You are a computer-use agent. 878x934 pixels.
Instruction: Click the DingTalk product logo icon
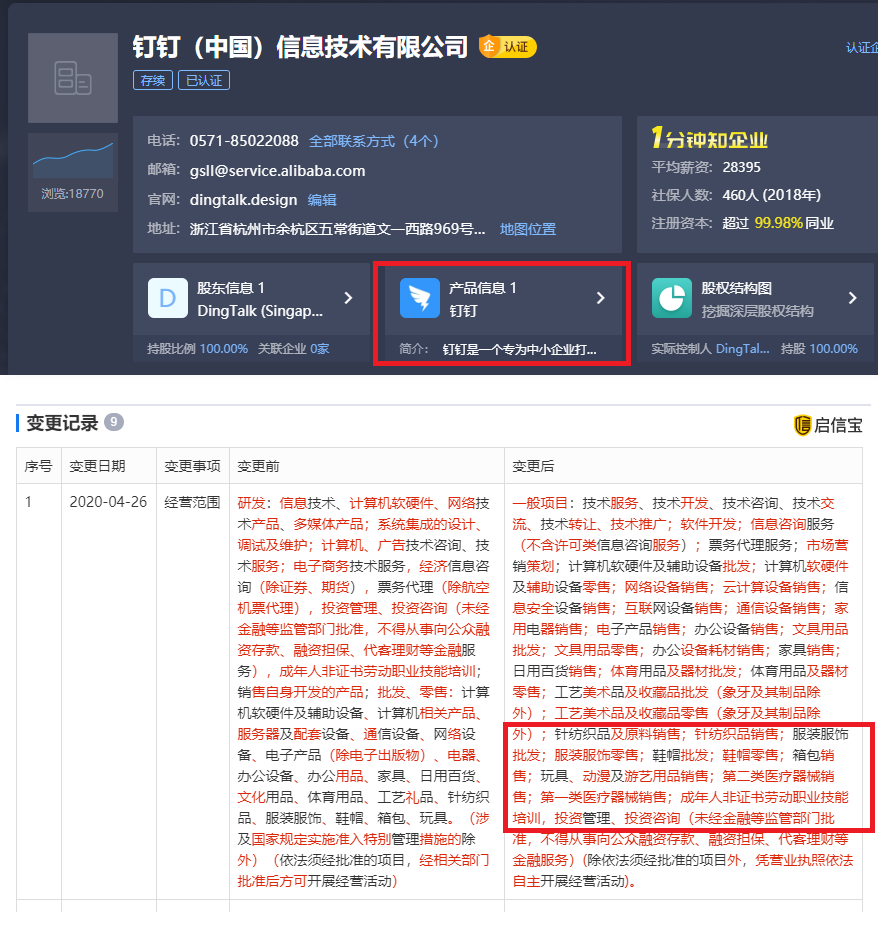419,298
